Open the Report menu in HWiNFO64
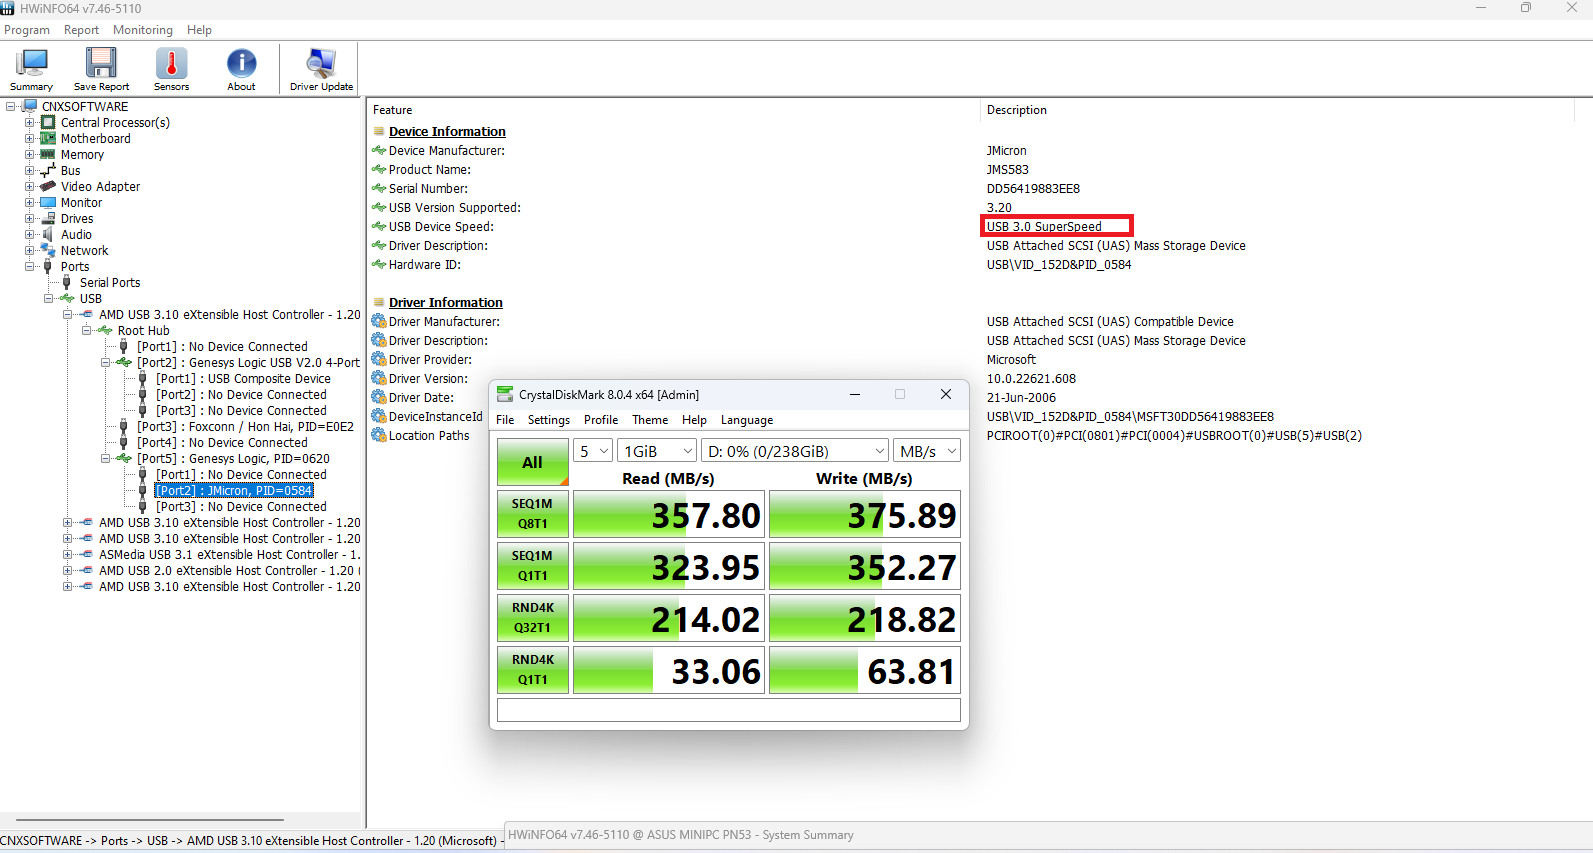Viewport: 1593px width, 853px height. [81, 30]
